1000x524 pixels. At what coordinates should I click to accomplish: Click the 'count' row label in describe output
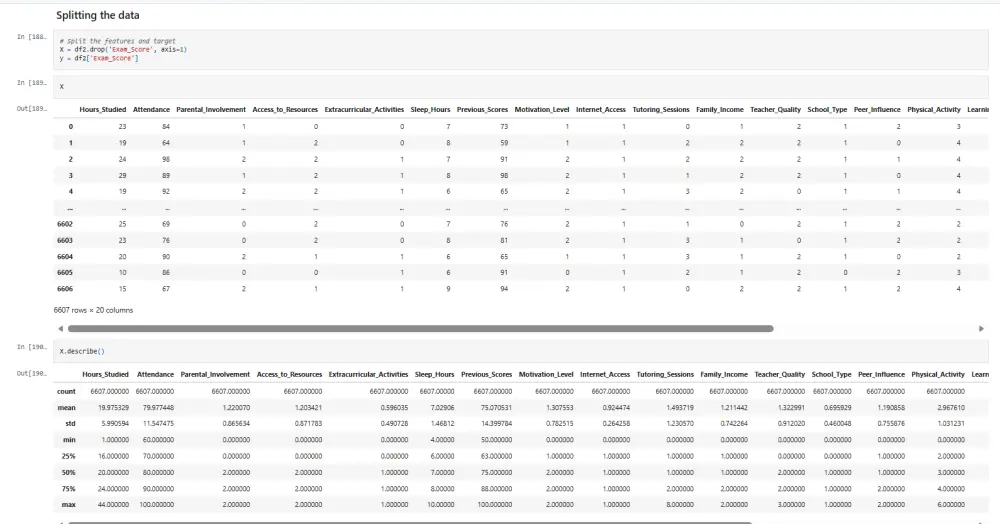[66, 391]
